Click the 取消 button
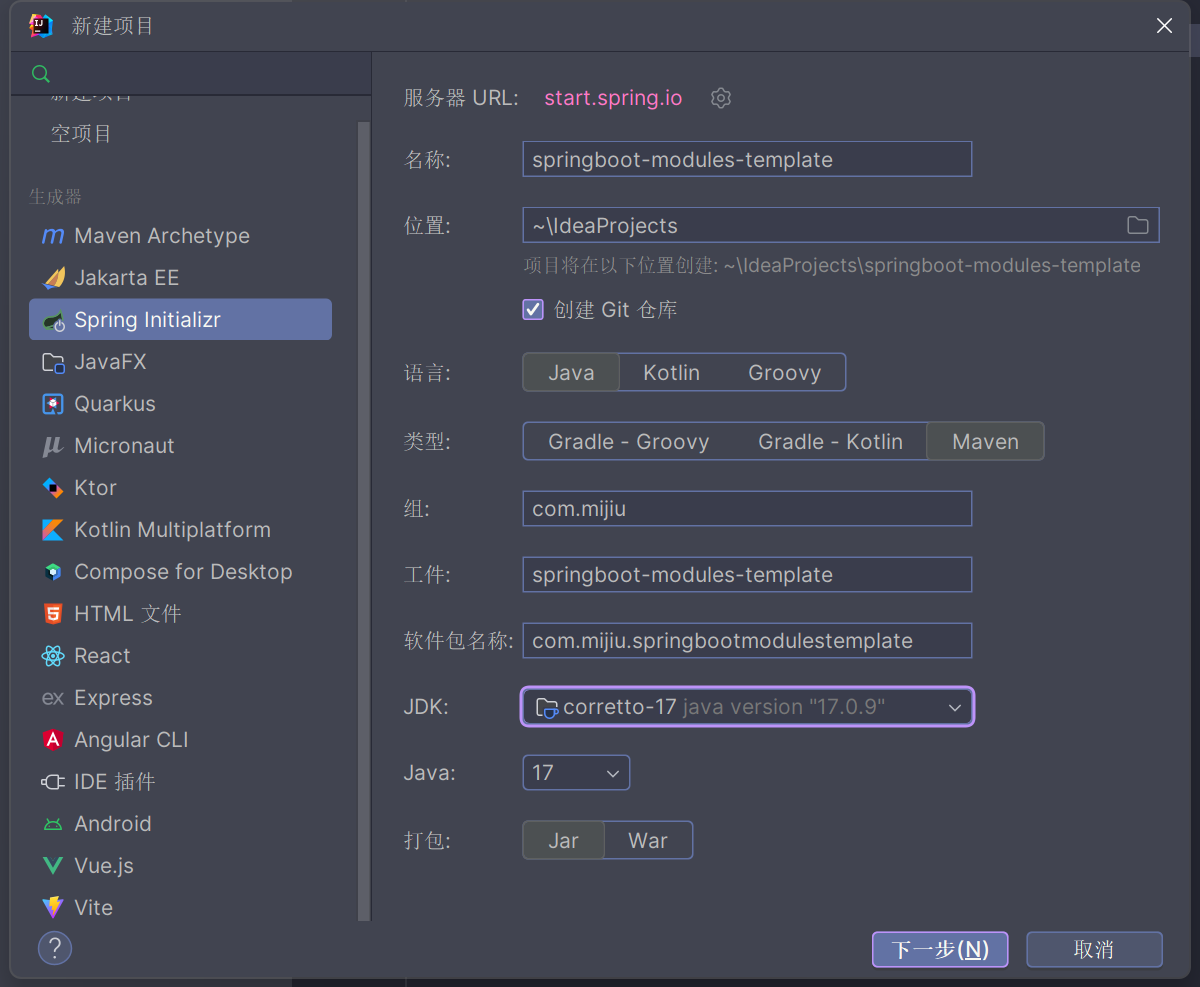The width and height of the screenshot is (1200, 987). [1094, 949]
